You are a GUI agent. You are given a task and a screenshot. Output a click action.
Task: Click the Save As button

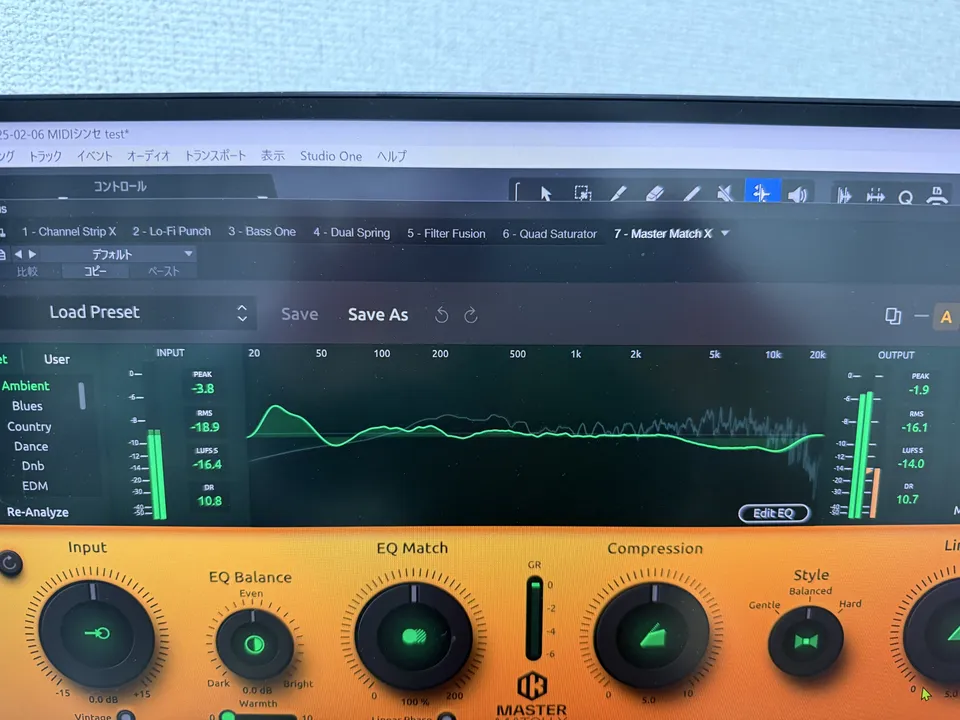(x=378, y=315)
